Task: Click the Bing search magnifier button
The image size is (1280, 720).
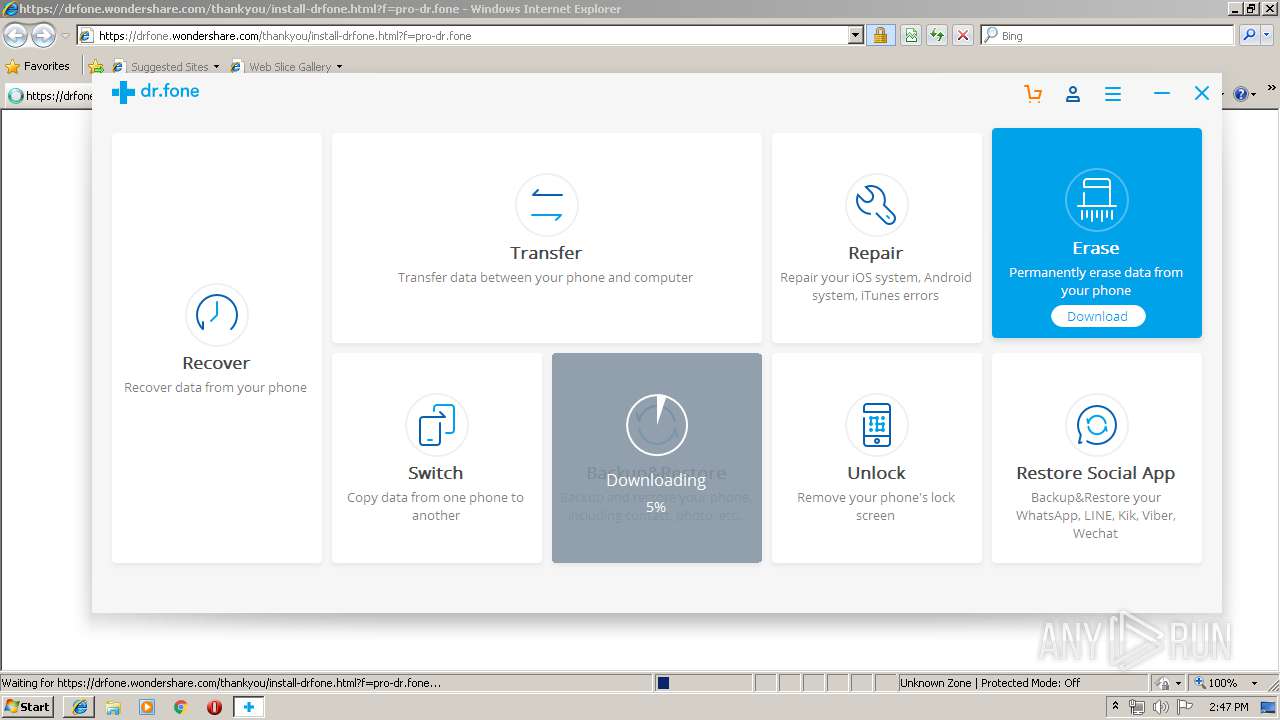Action: pos(1249,35)
